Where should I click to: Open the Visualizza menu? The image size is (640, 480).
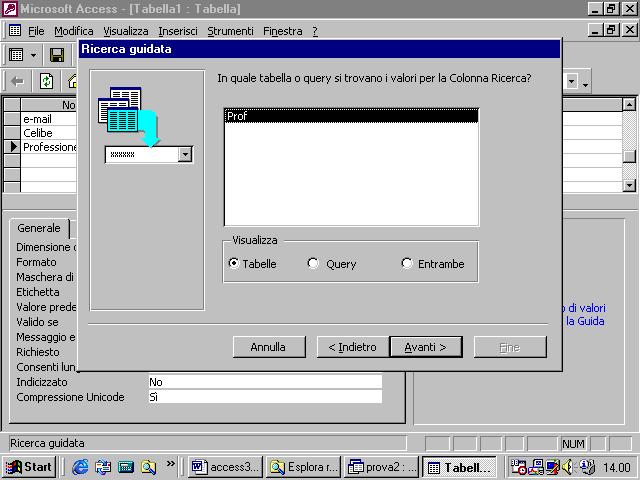point(126,31)
